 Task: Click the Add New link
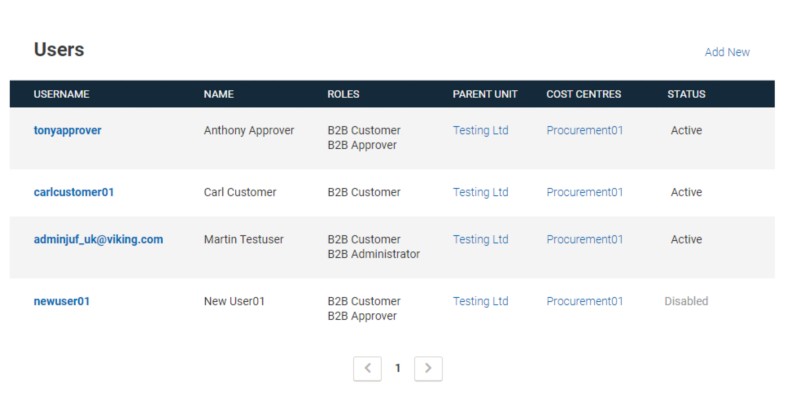[x=727, y=52]
